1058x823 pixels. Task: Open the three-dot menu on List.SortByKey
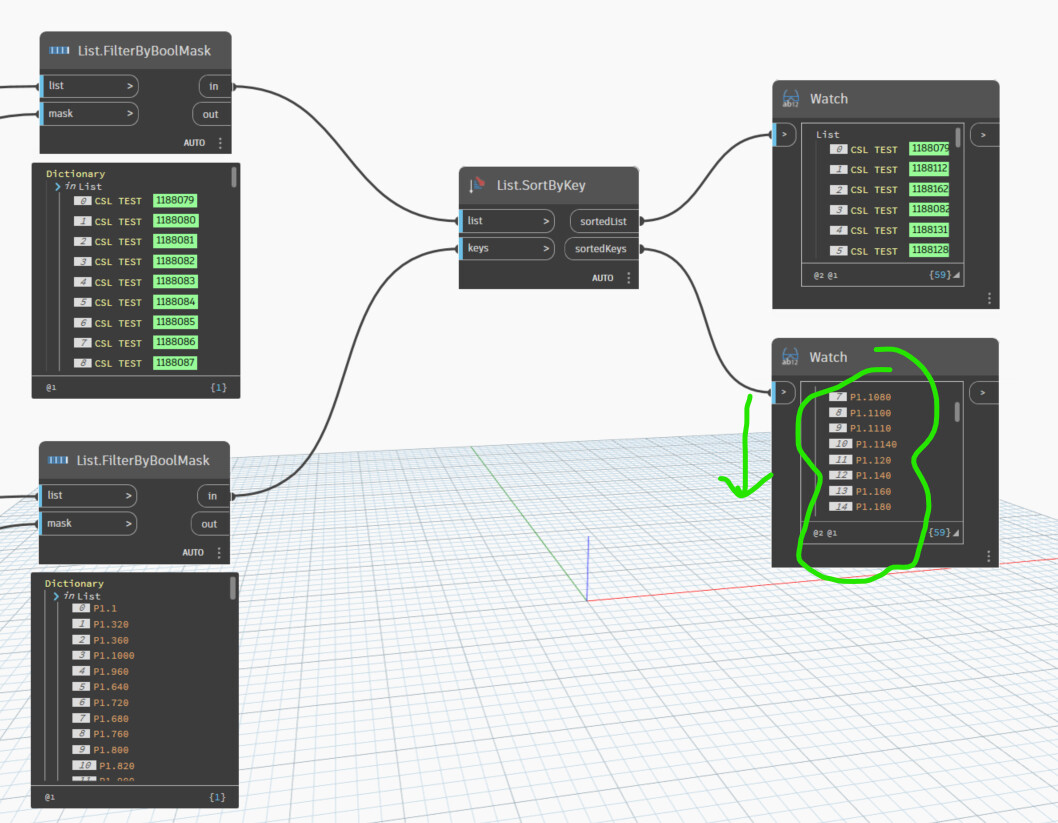tap(627, 278)
